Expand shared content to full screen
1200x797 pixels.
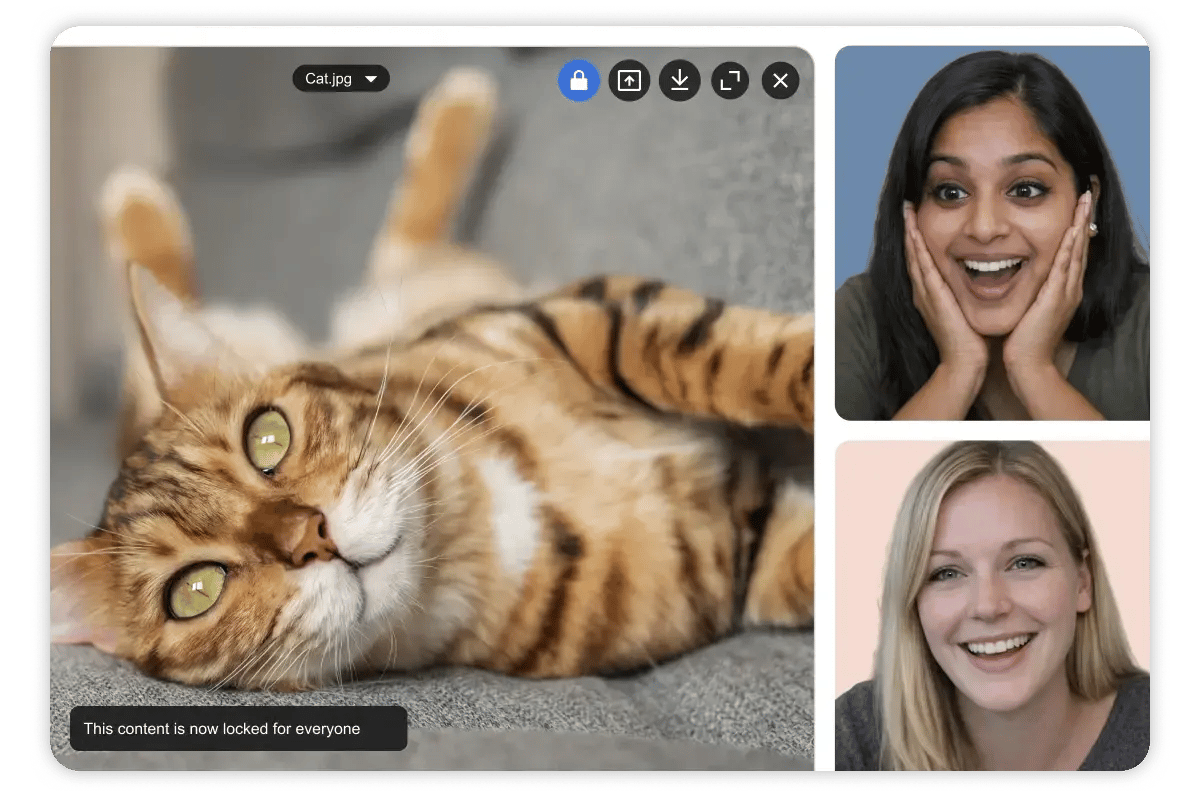730,81
